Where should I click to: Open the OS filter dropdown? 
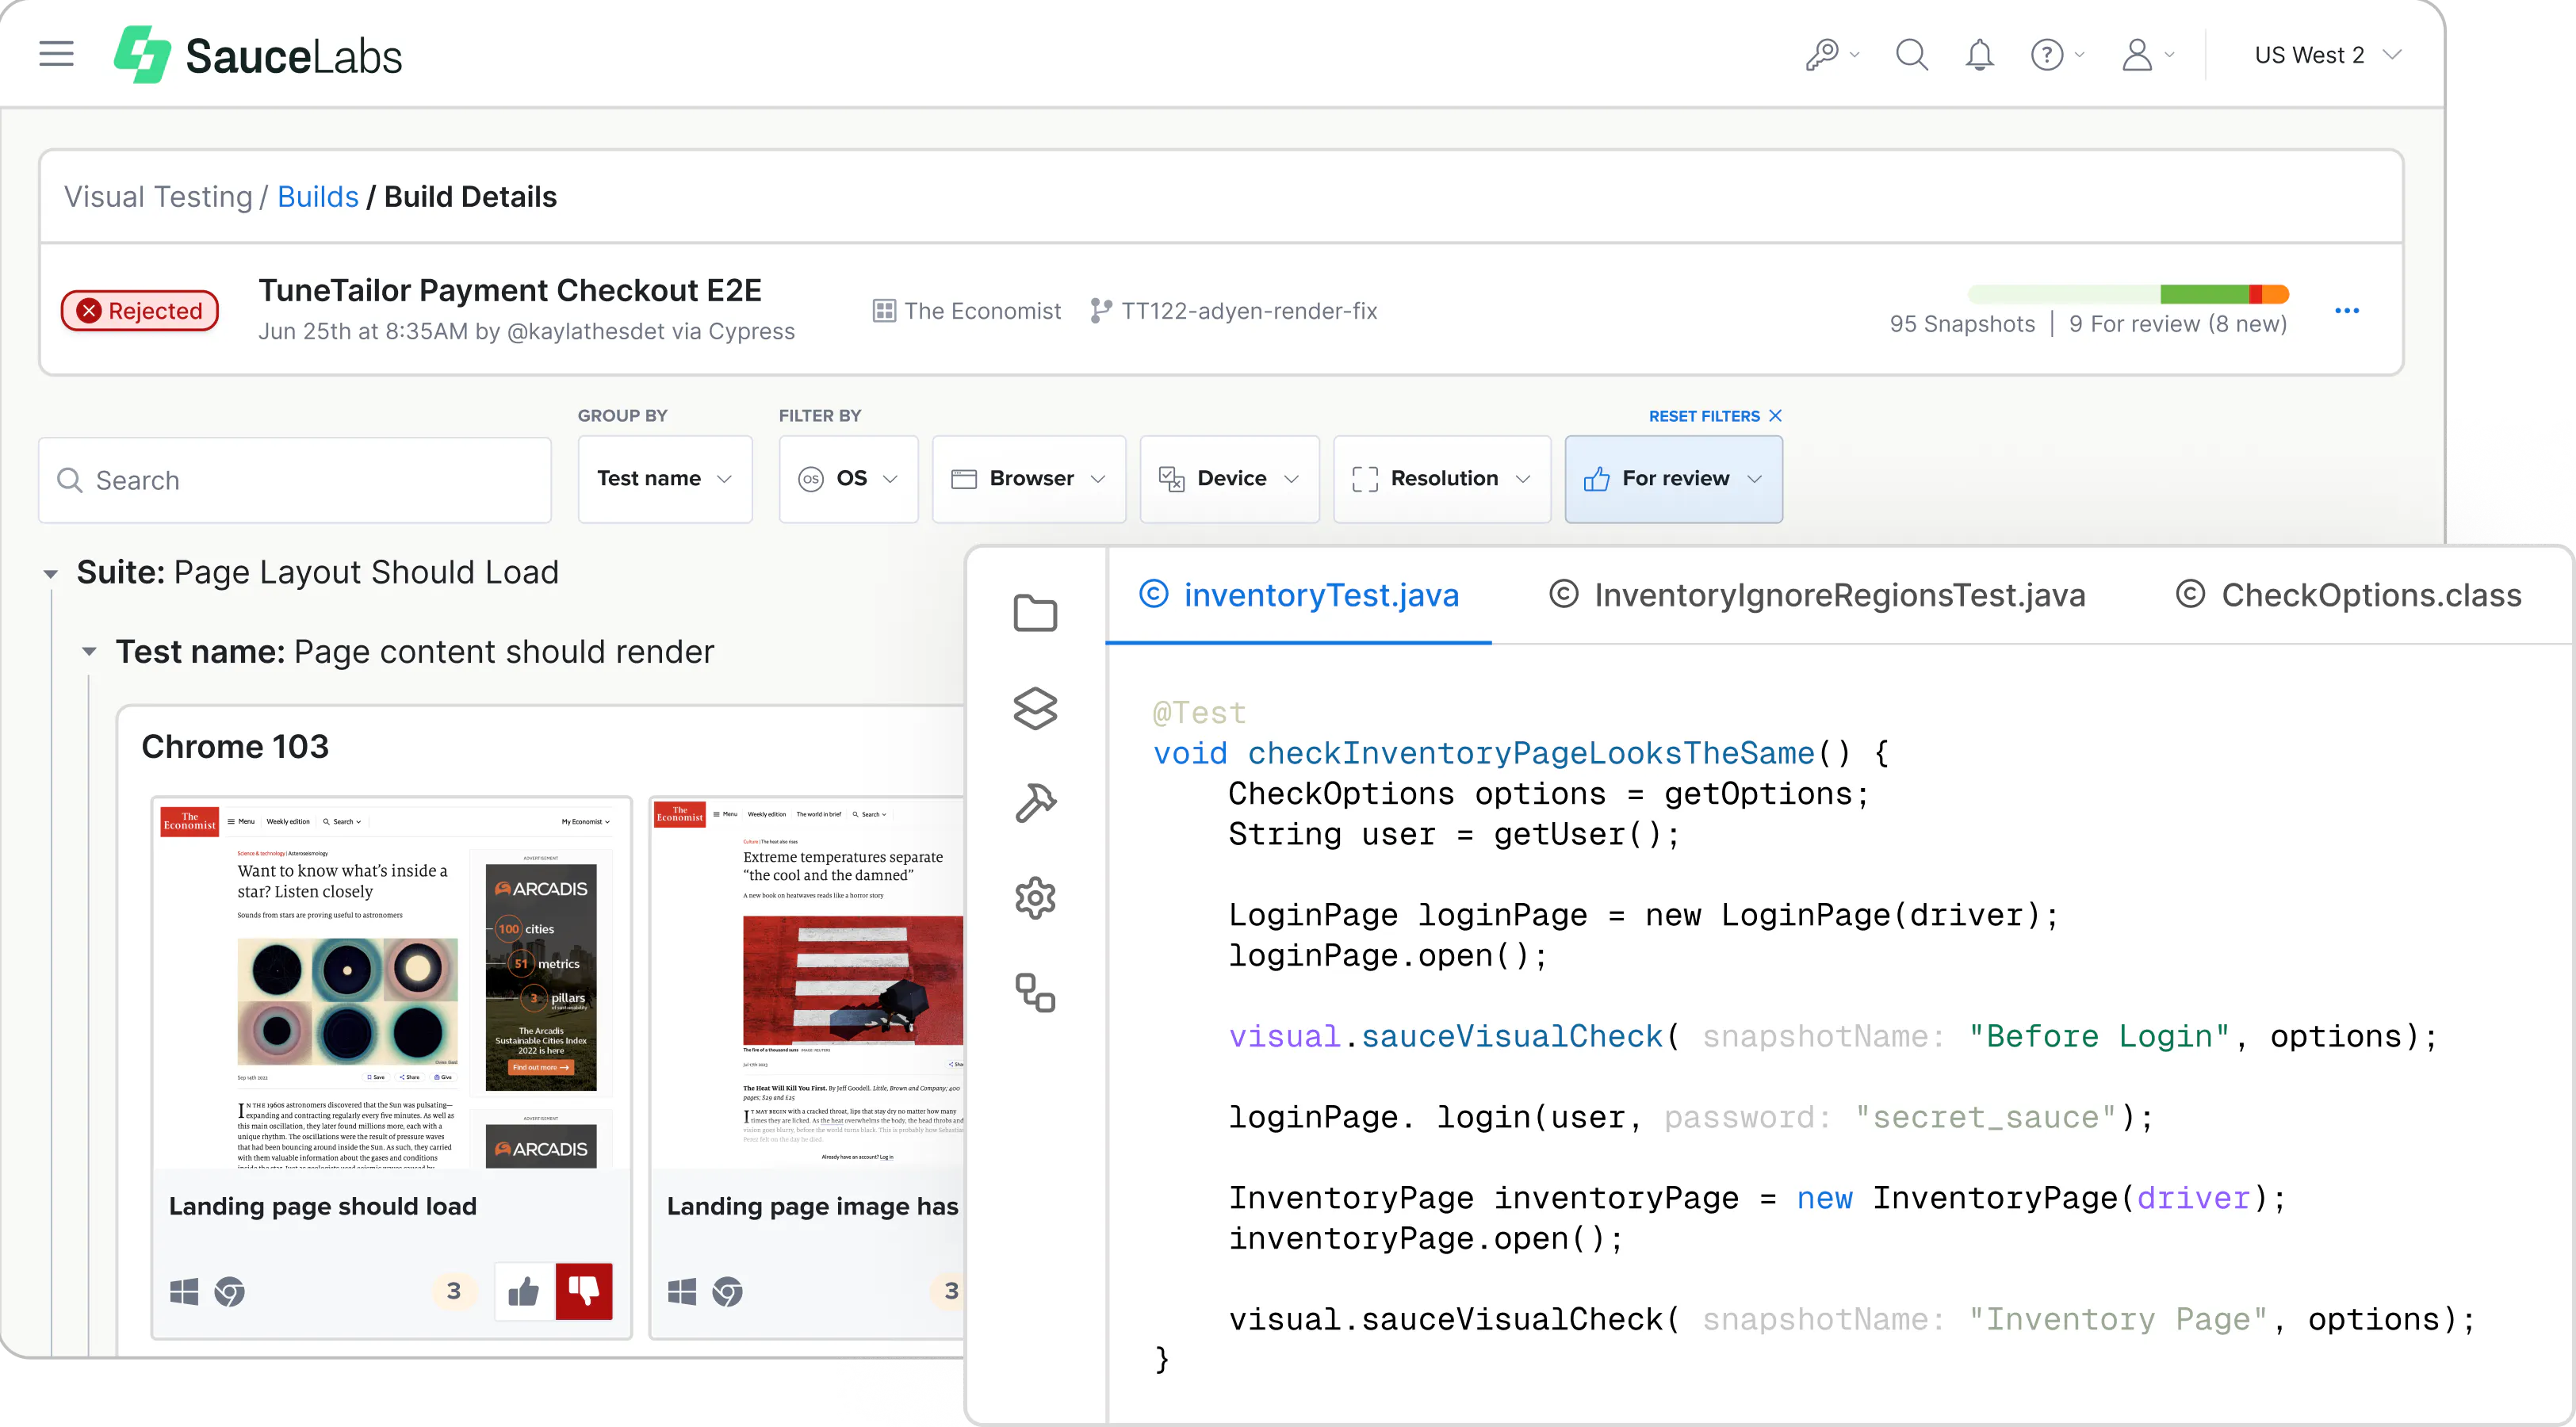coord(848,479)
